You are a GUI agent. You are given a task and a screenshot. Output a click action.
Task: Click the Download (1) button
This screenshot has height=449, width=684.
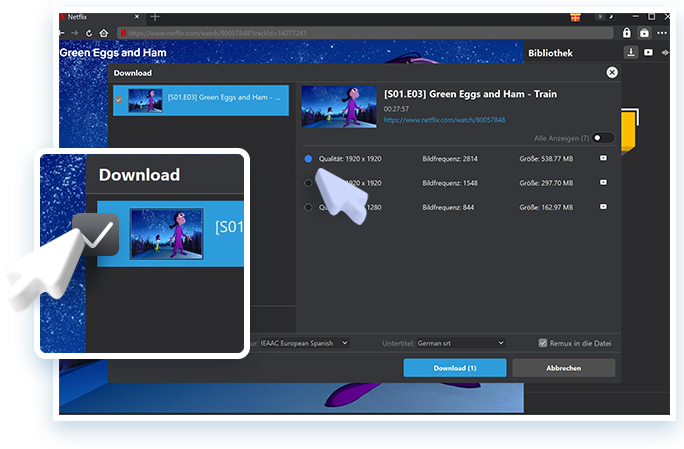point(455,368)
